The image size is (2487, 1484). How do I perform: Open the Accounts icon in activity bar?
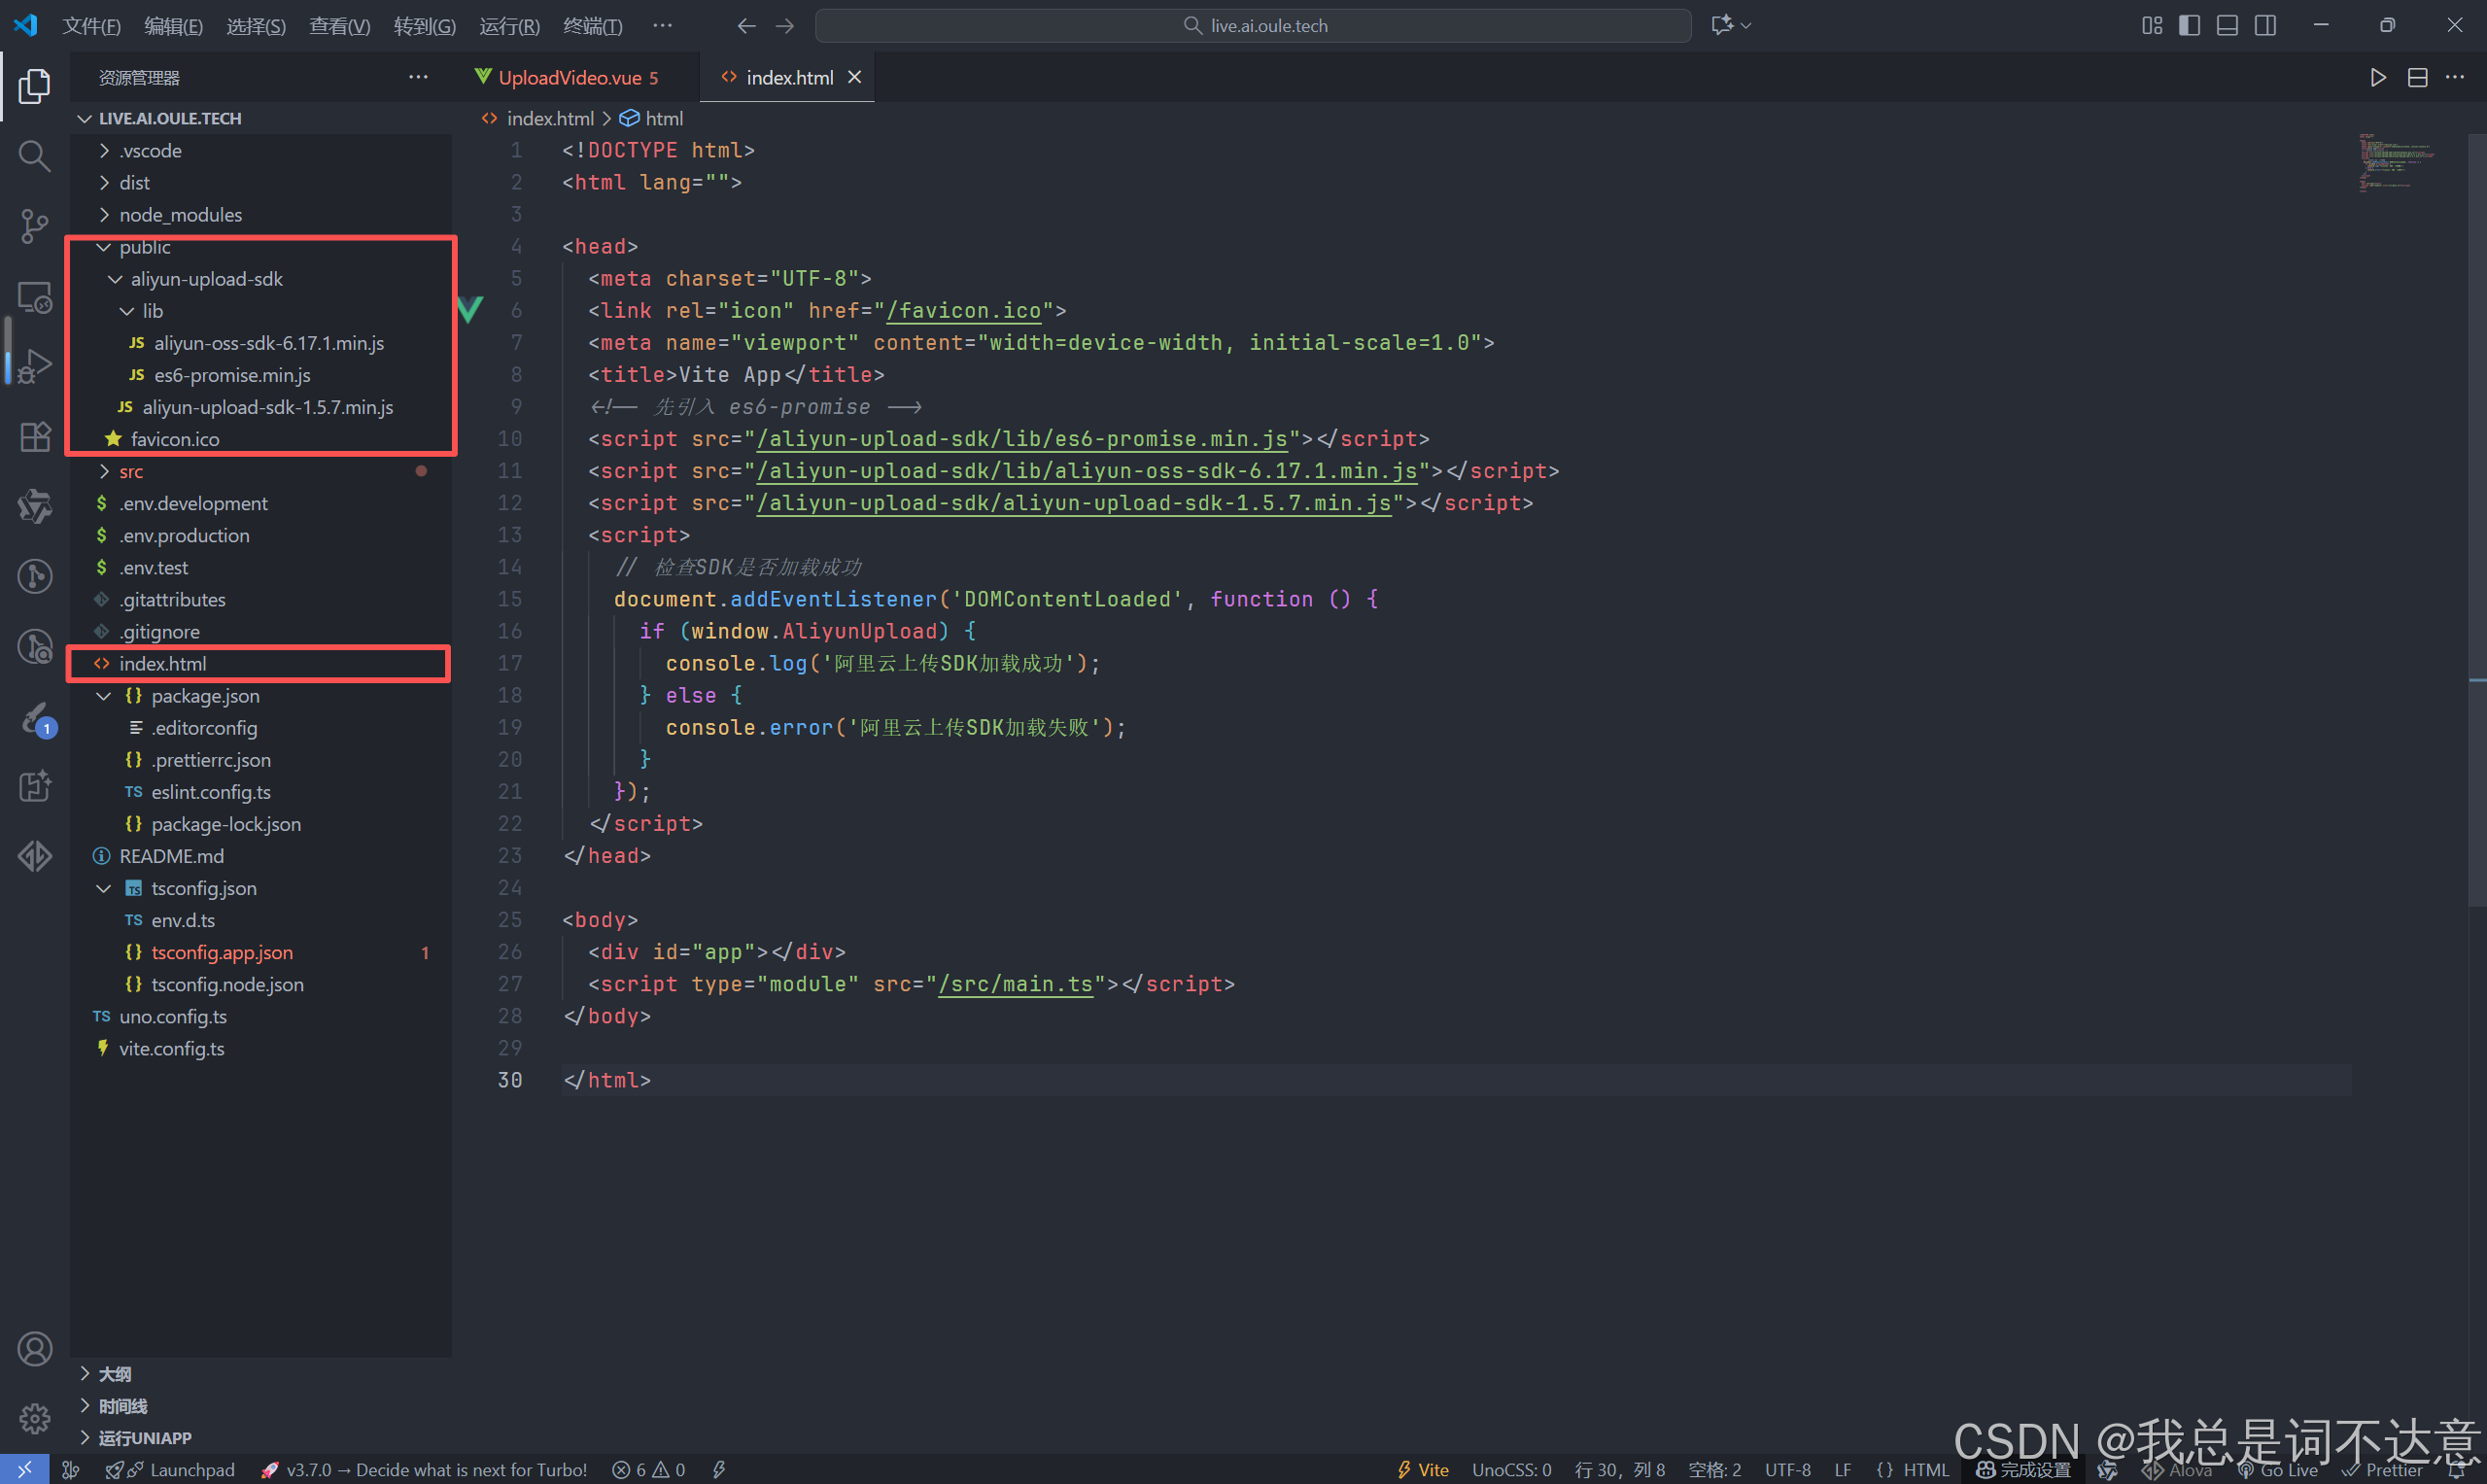tap(34, 1349)
